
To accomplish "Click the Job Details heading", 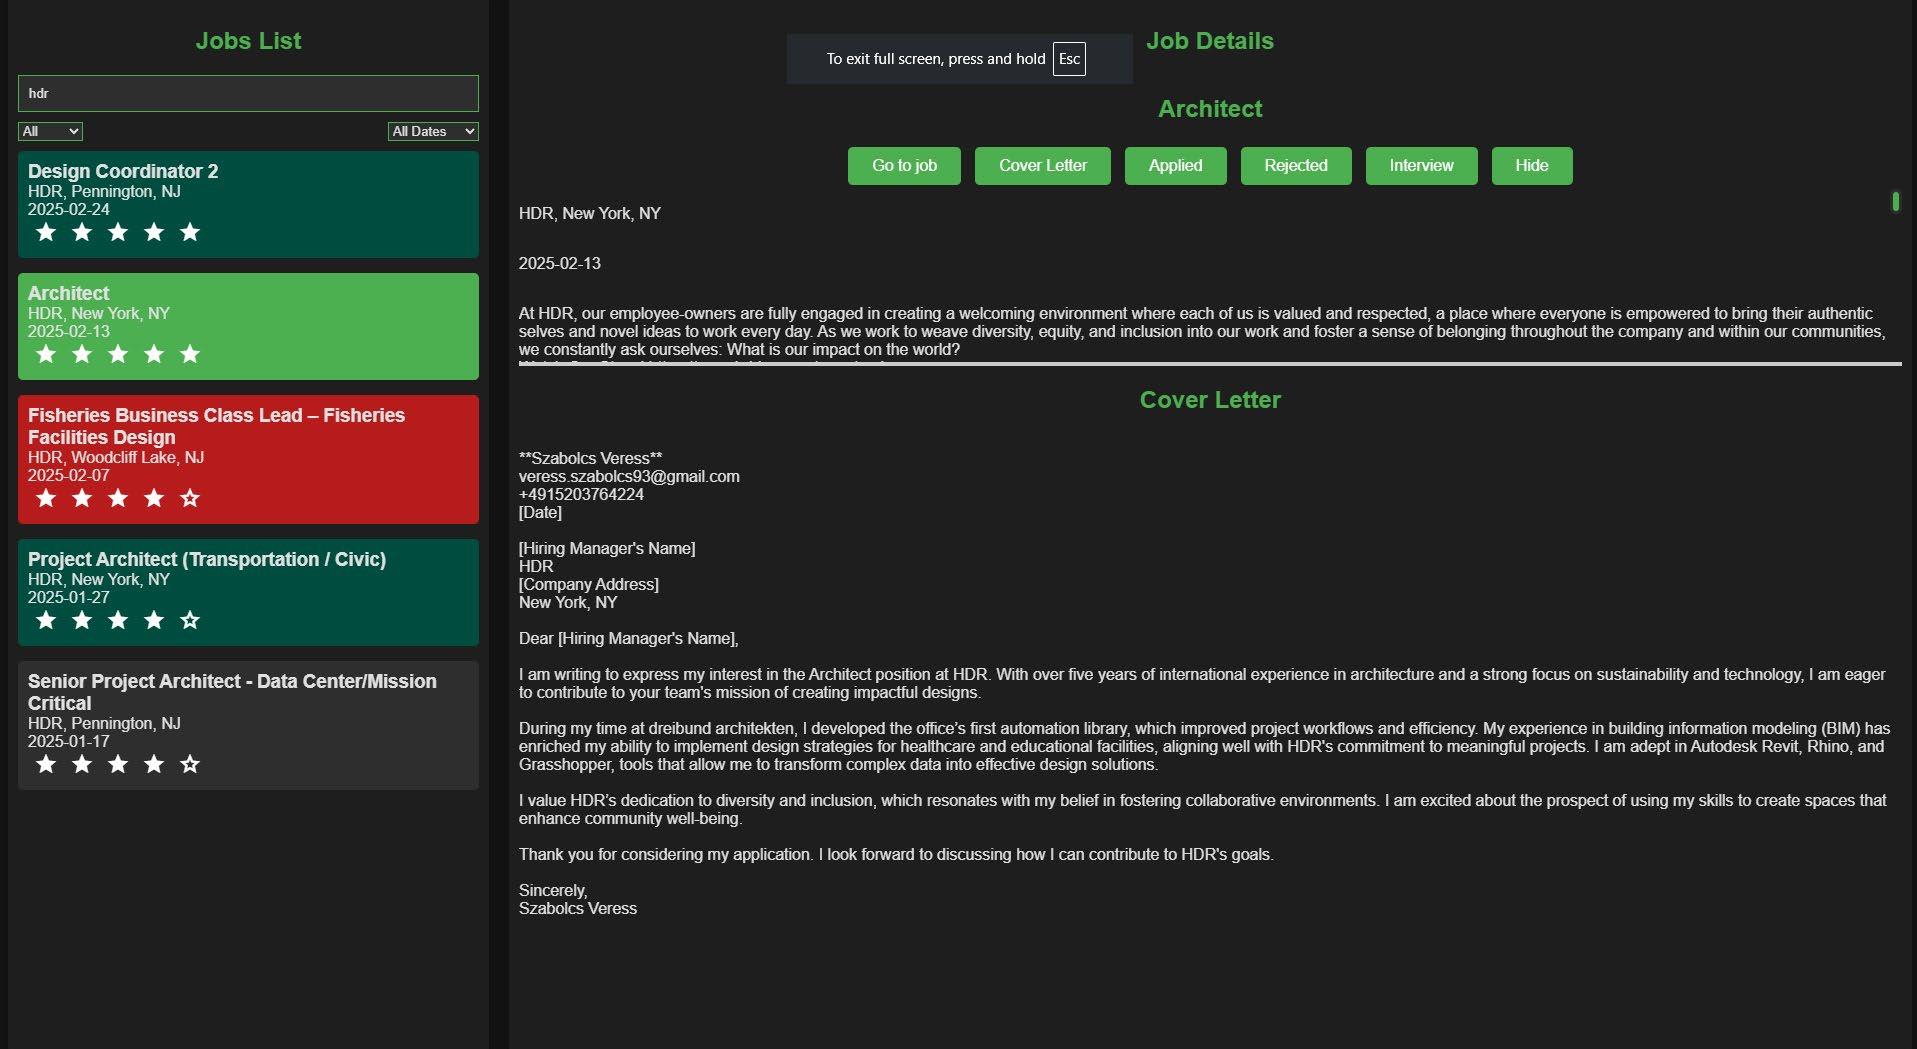I will point(1210,41).
